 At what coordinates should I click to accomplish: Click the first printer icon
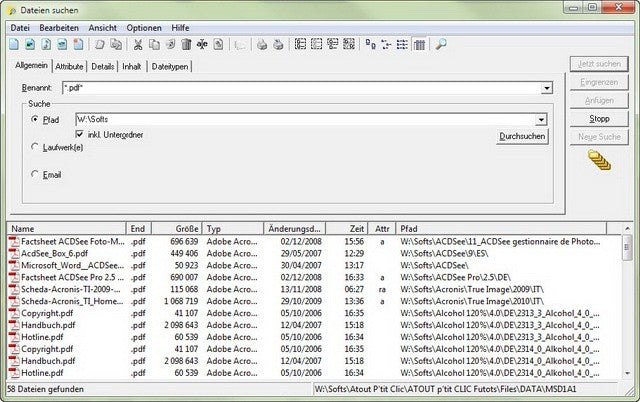pyautogui.click(x=262, y=44)
